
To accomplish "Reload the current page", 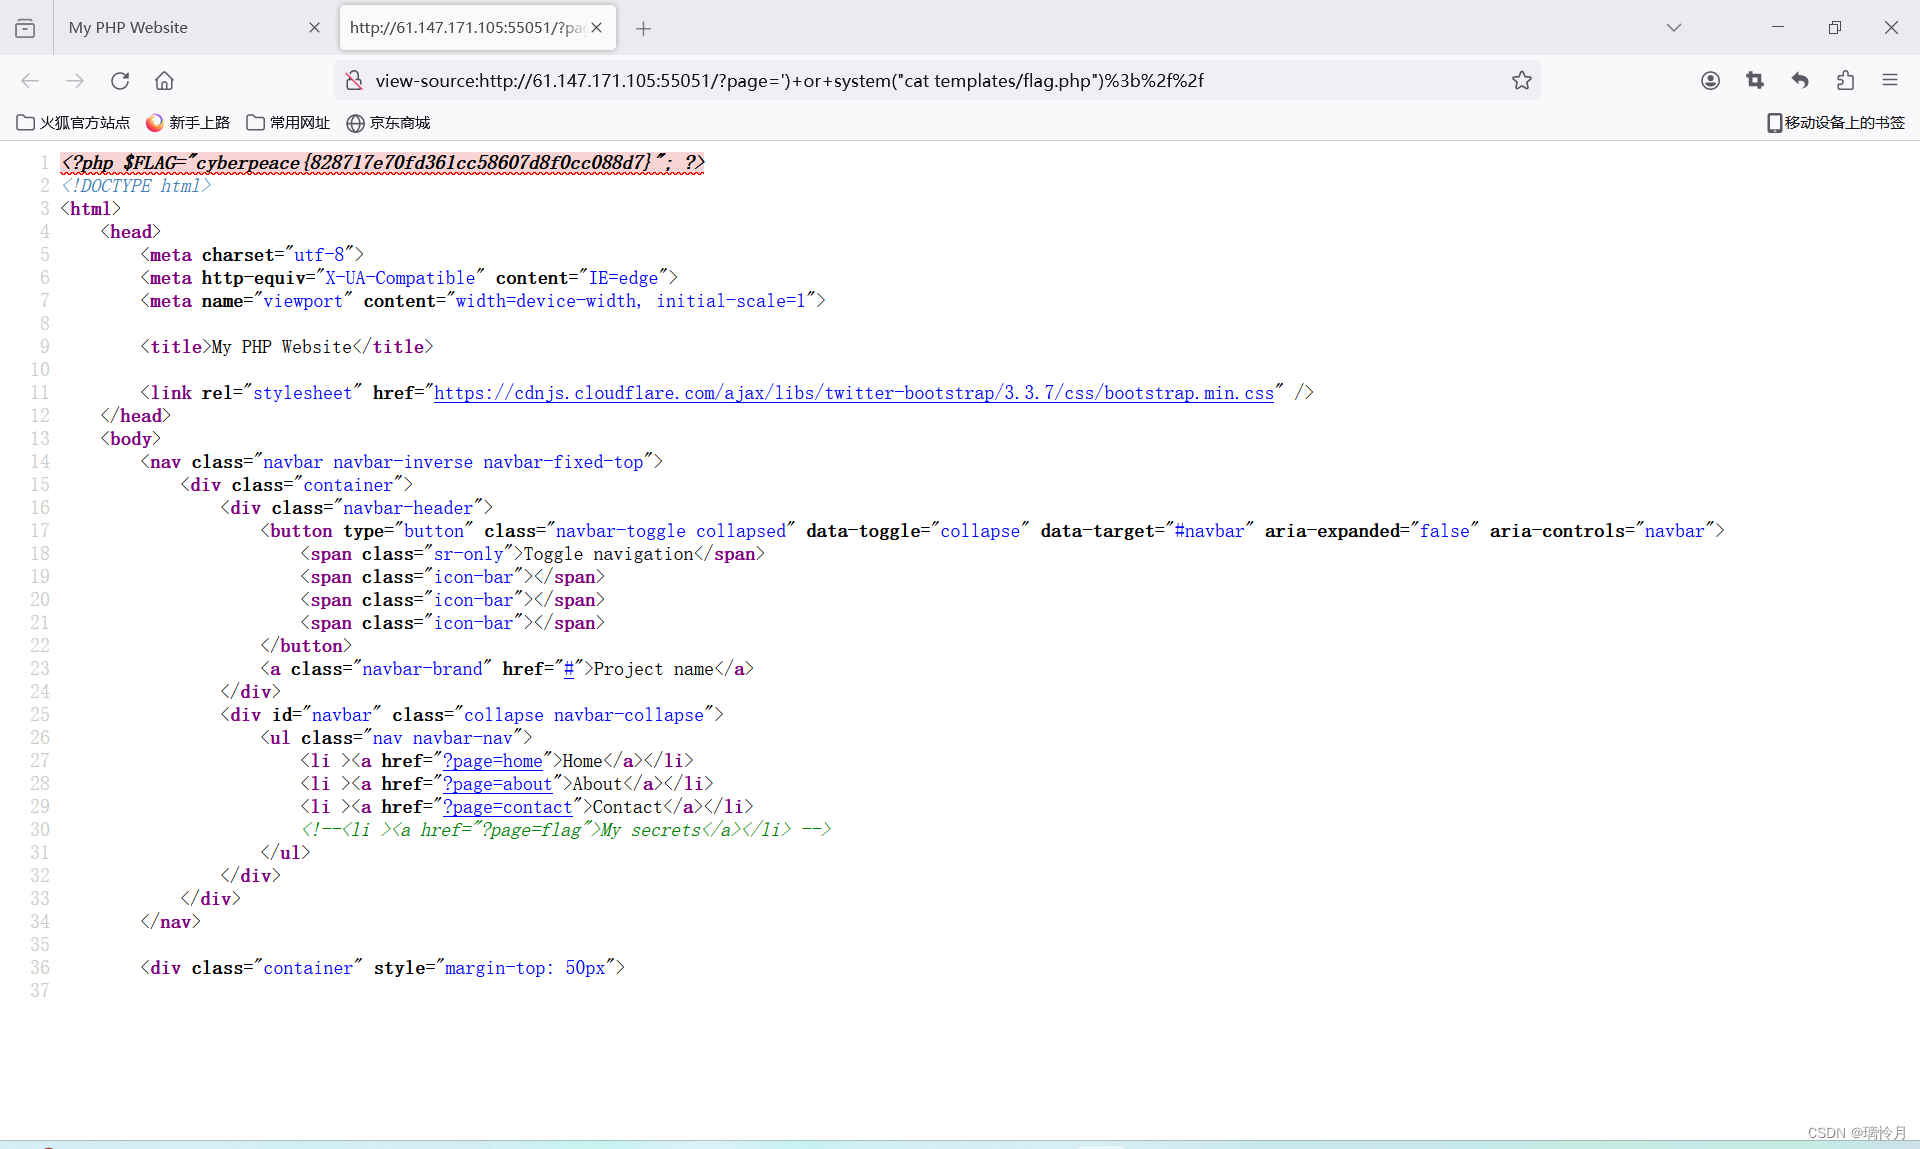I will point(120,81).
